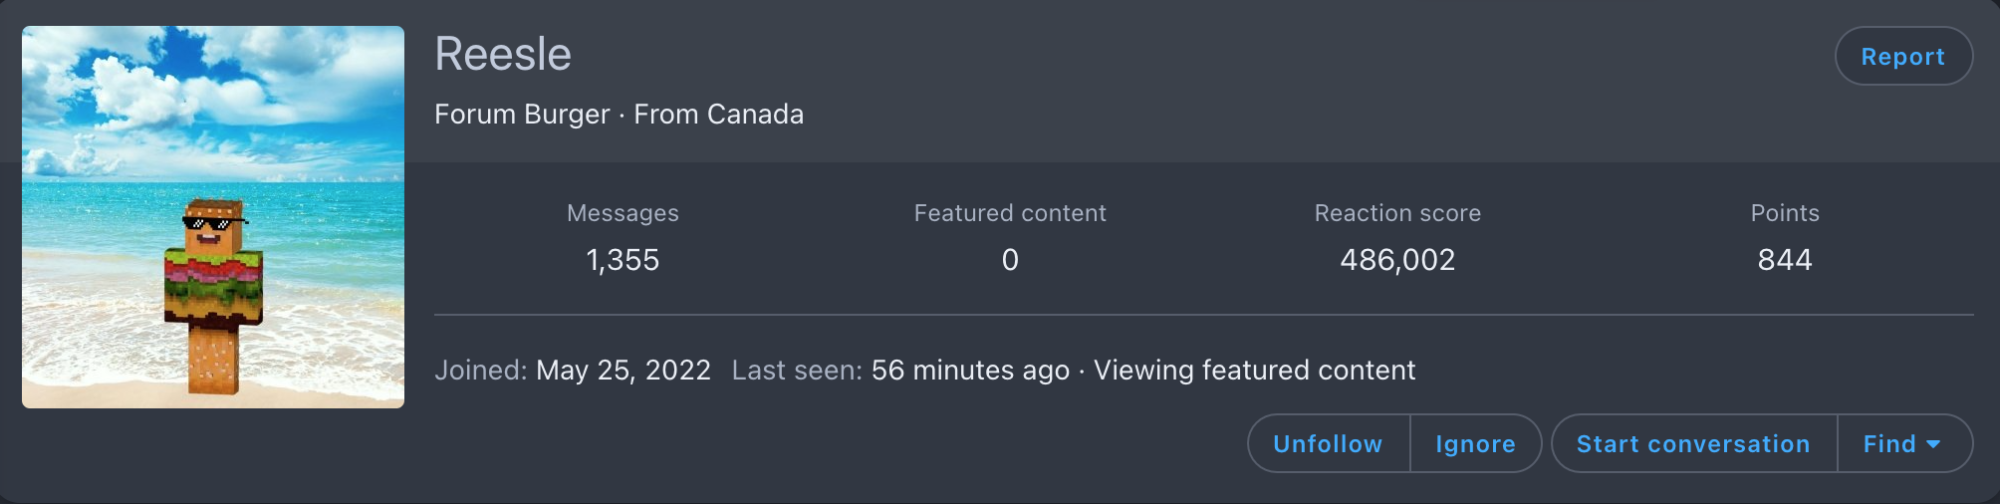Click the Messages stat label
The height and width of the screenshot is (504, 2000).
click(x=622, y=213)
